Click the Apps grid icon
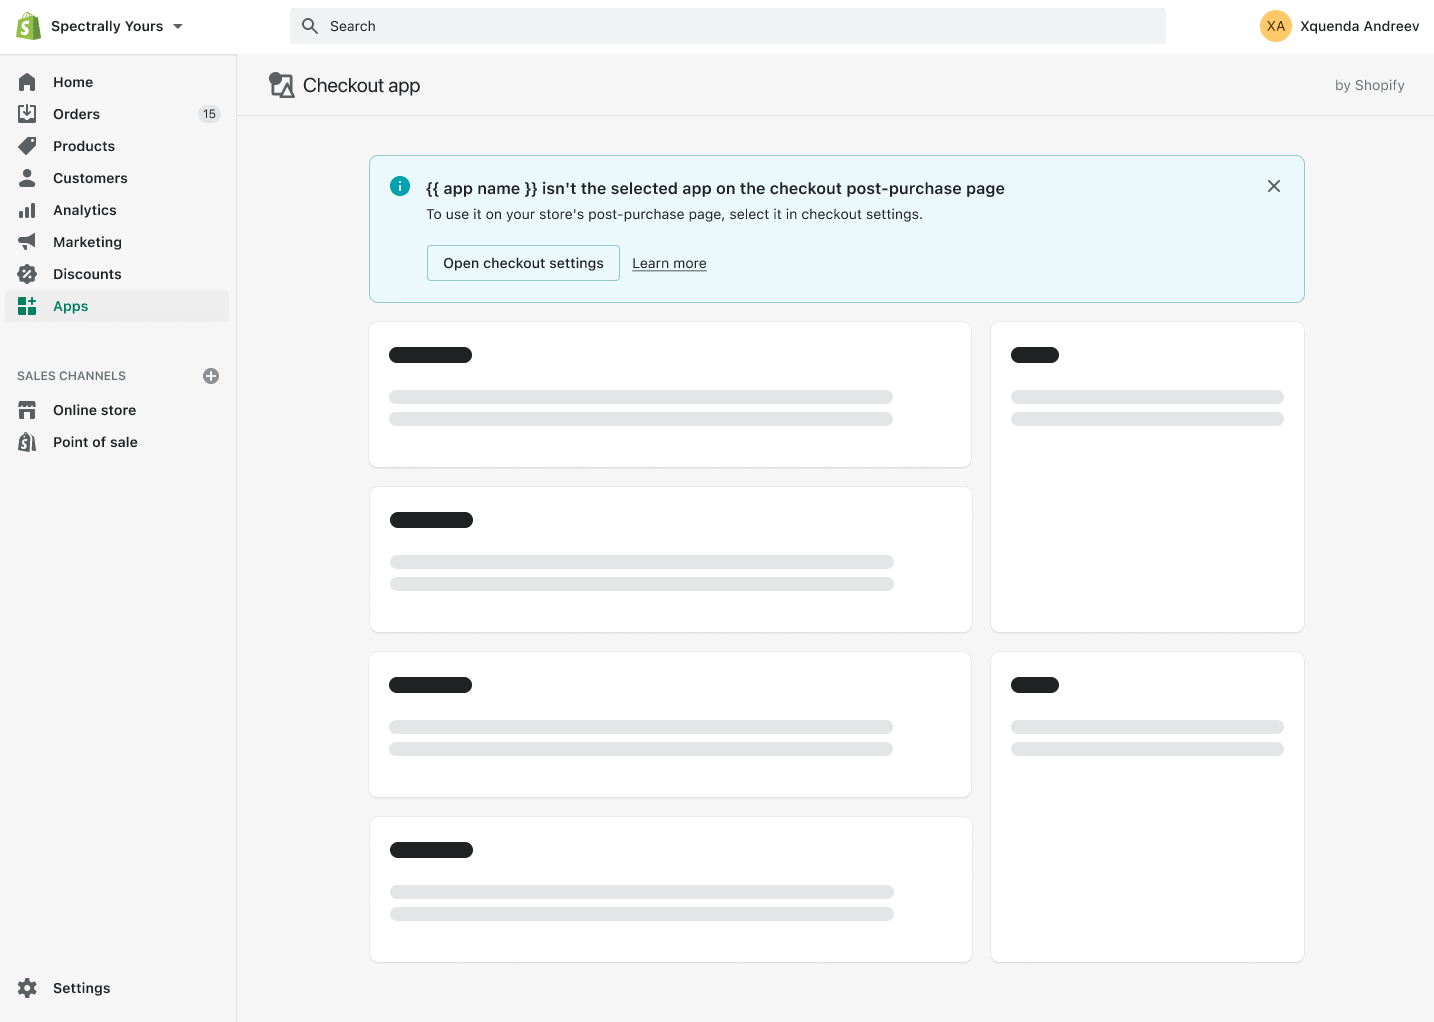This screenshot has height=1022, width=1434. point(27,306)
